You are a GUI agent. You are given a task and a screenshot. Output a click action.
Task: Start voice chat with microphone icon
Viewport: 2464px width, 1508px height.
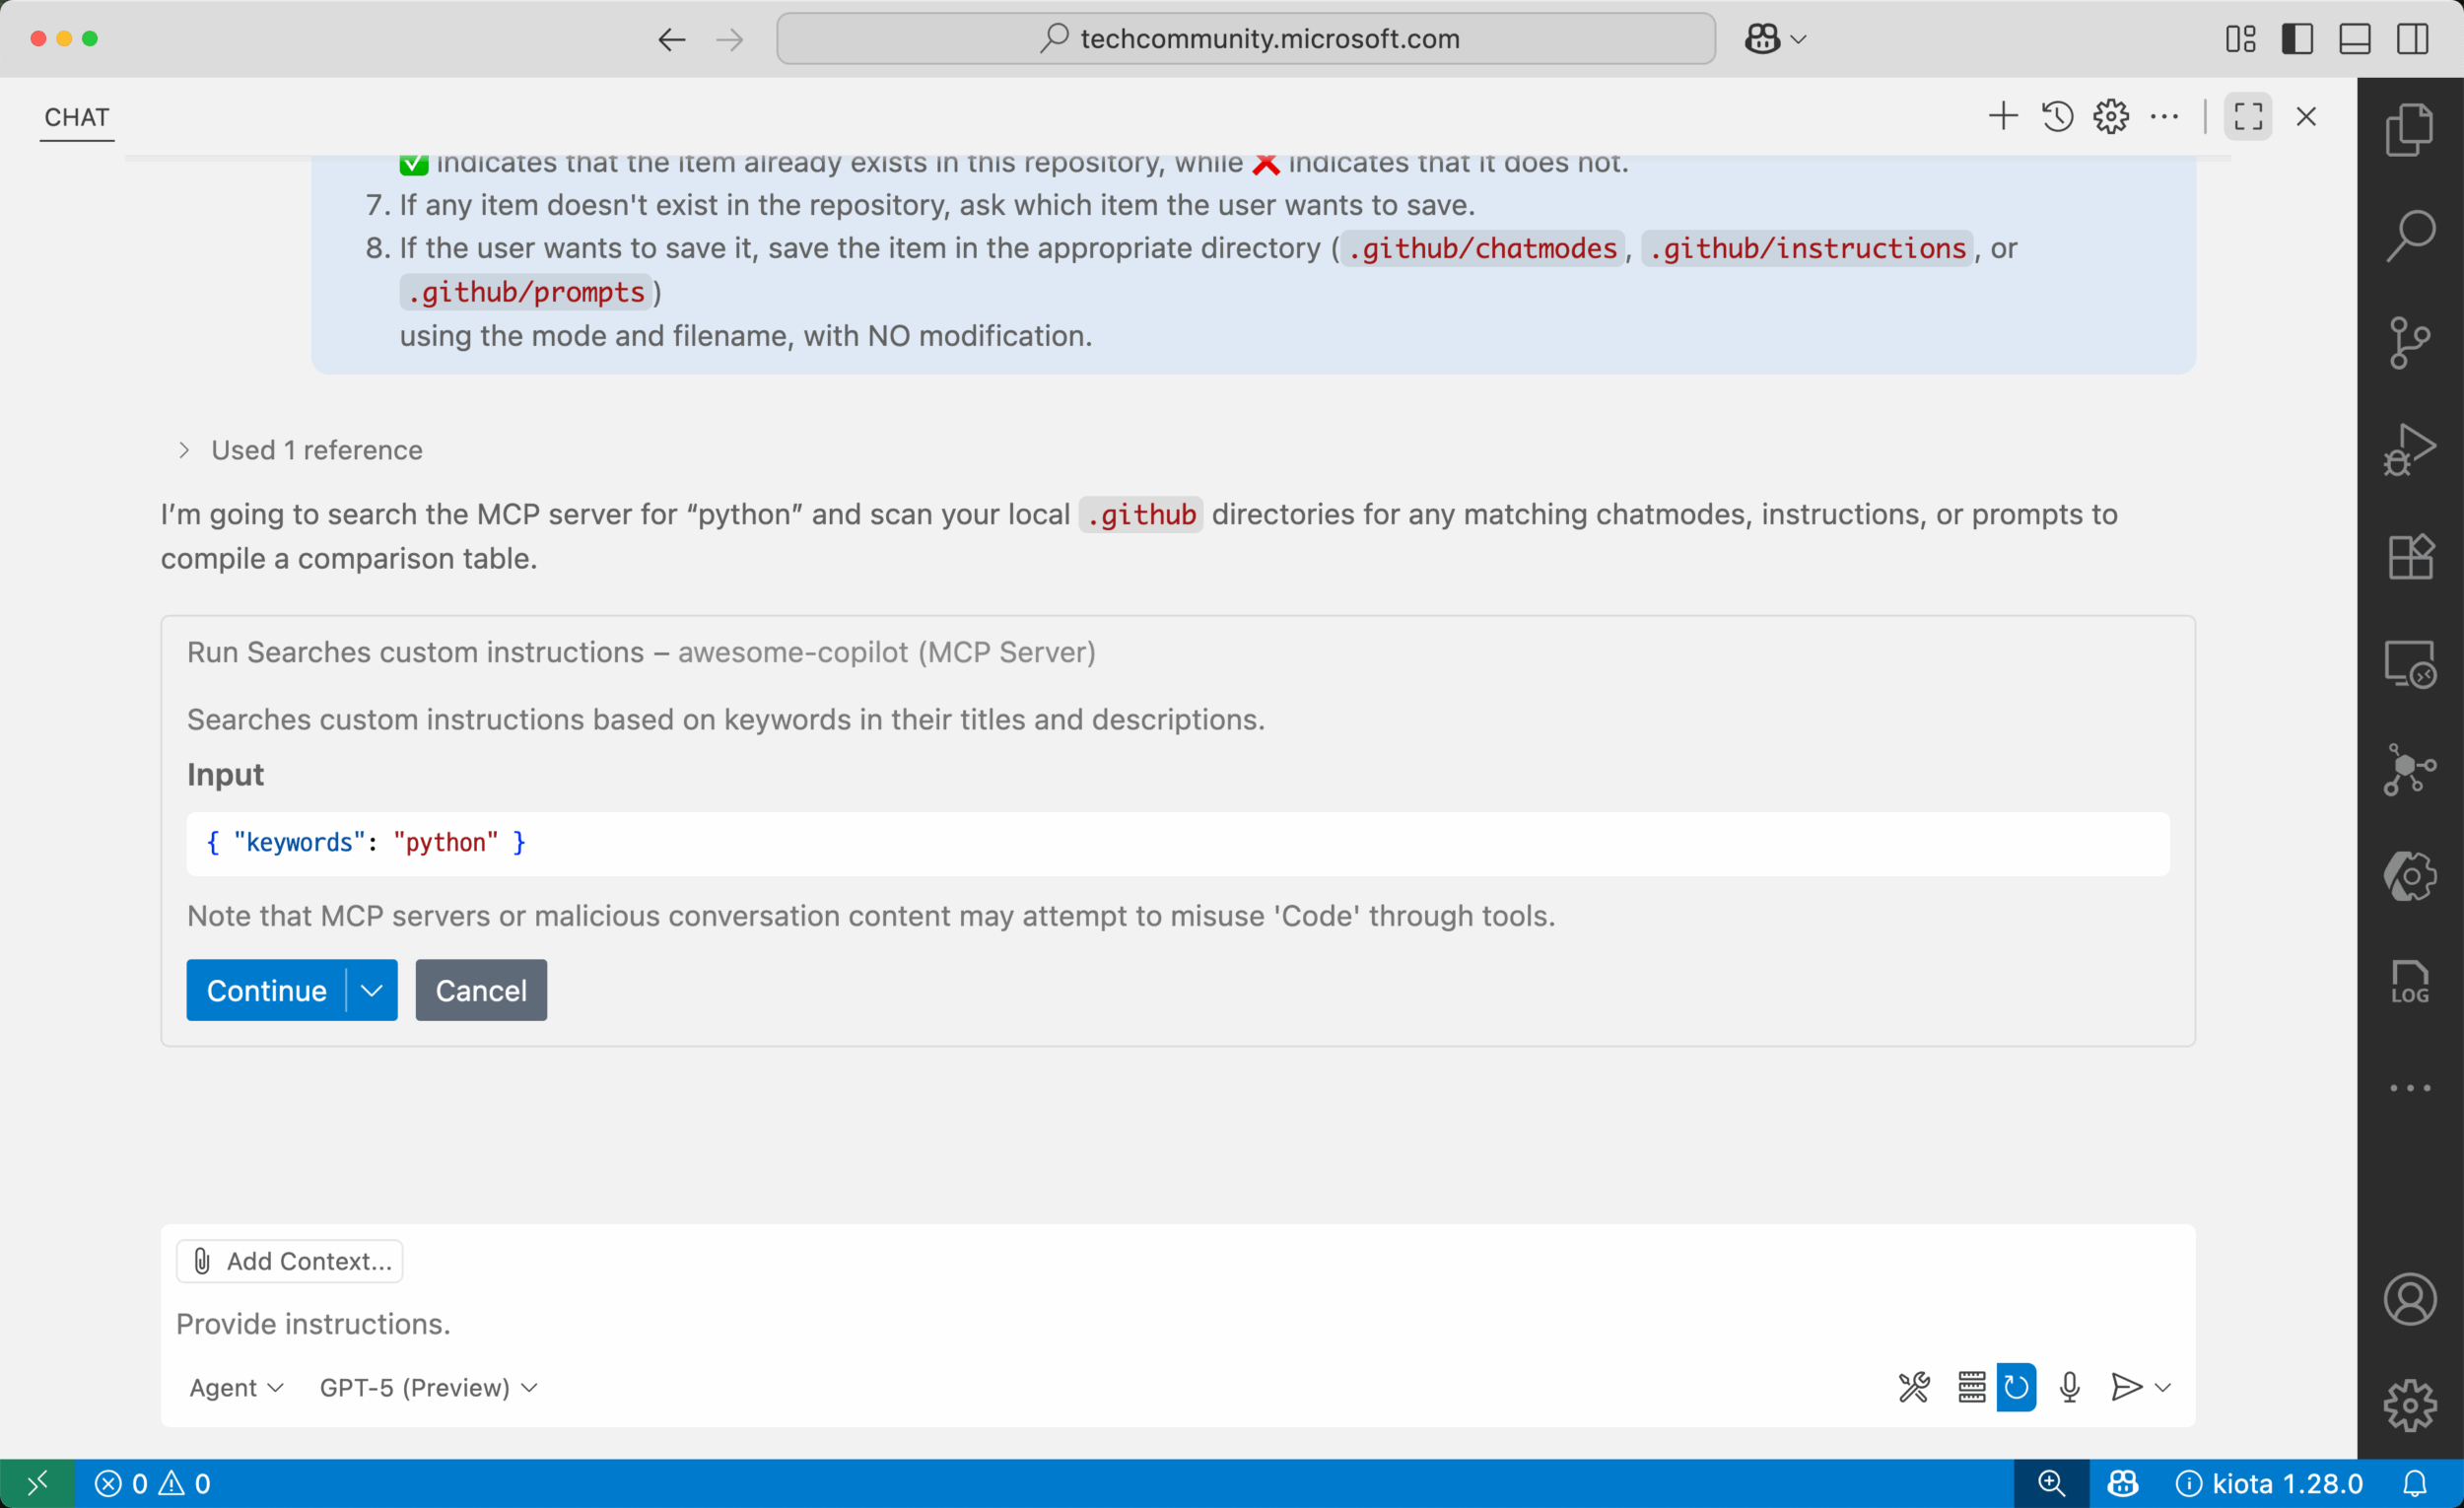tap(2070, 1387)
